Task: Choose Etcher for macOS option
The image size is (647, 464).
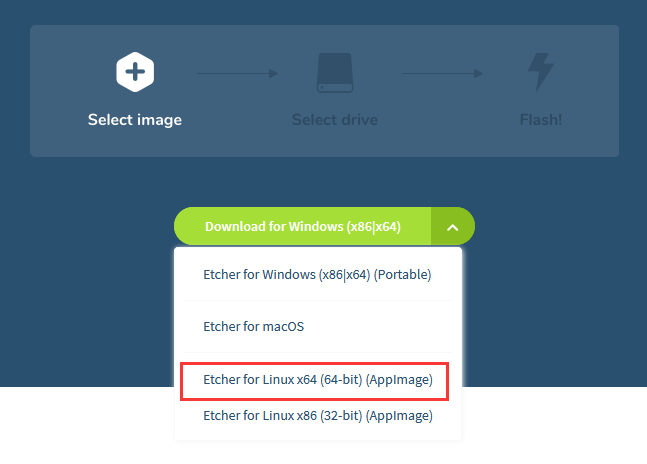Action: click(x=317, y=327)
